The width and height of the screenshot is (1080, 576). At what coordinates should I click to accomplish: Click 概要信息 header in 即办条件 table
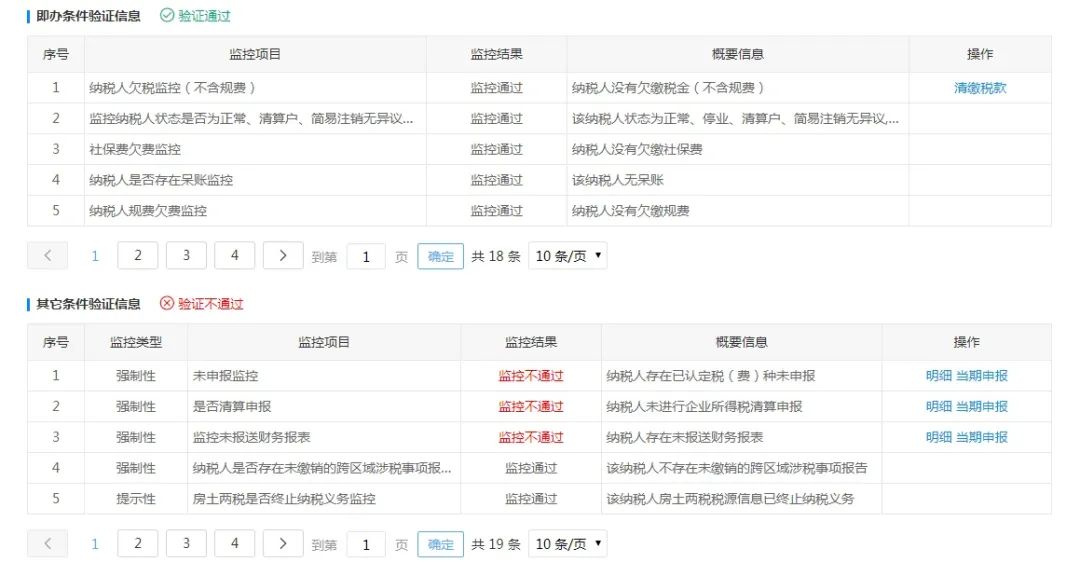738,54
